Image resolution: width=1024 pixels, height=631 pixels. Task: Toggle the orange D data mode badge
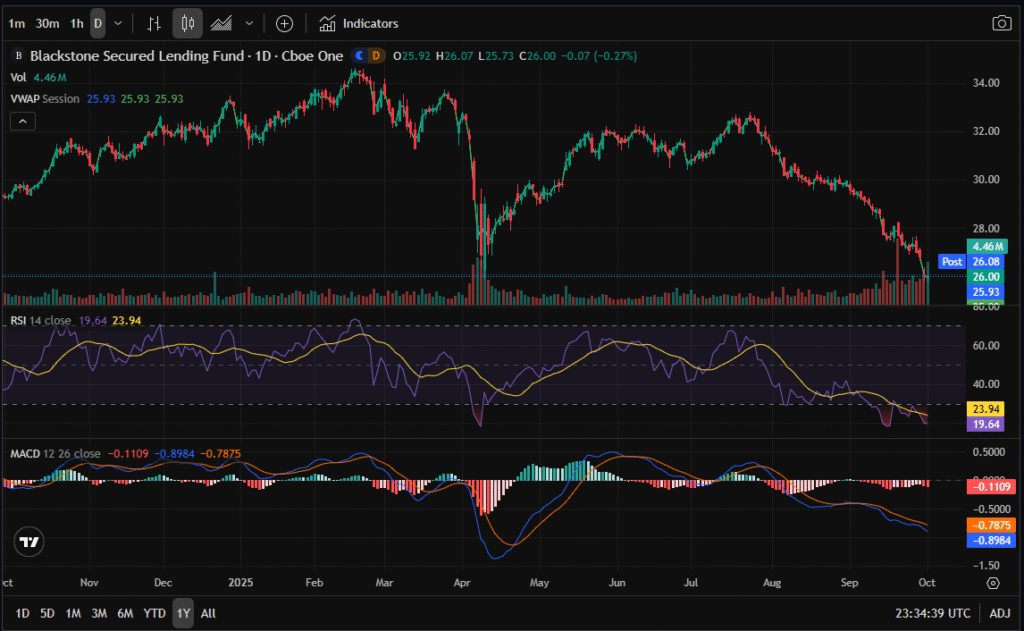[x=376, y=56]
